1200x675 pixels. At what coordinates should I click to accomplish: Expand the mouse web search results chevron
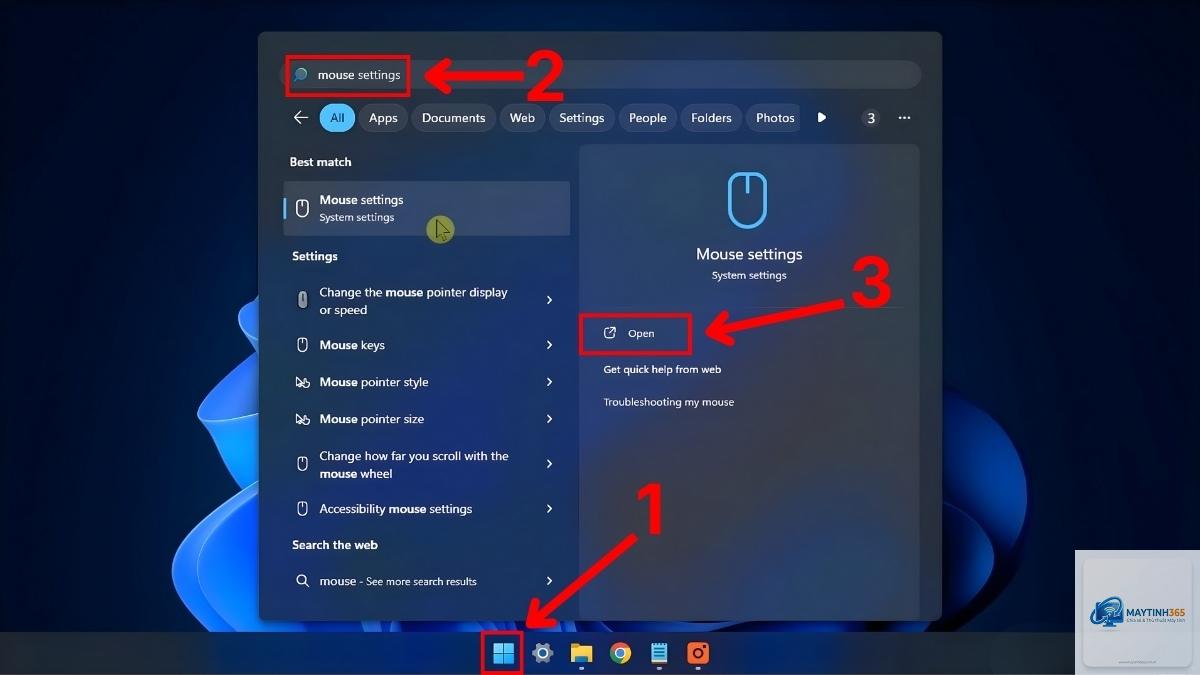(x=549, y=581)
